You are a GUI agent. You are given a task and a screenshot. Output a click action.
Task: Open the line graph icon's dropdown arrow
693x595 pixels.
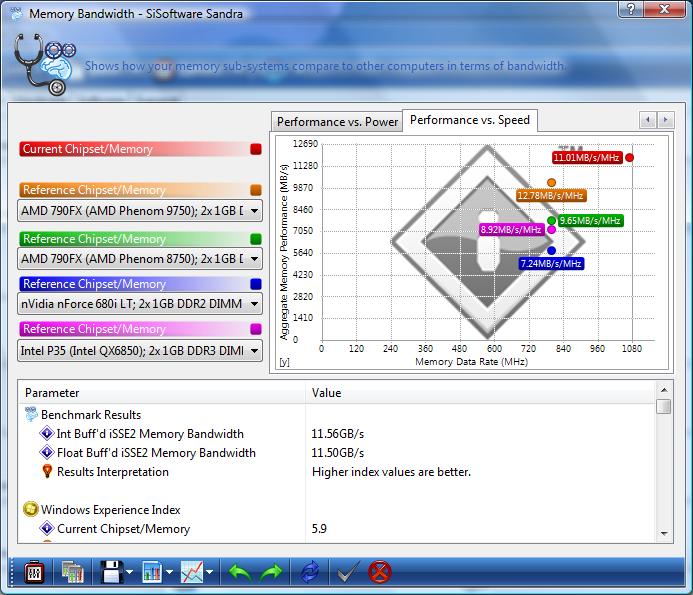point(209,573)
